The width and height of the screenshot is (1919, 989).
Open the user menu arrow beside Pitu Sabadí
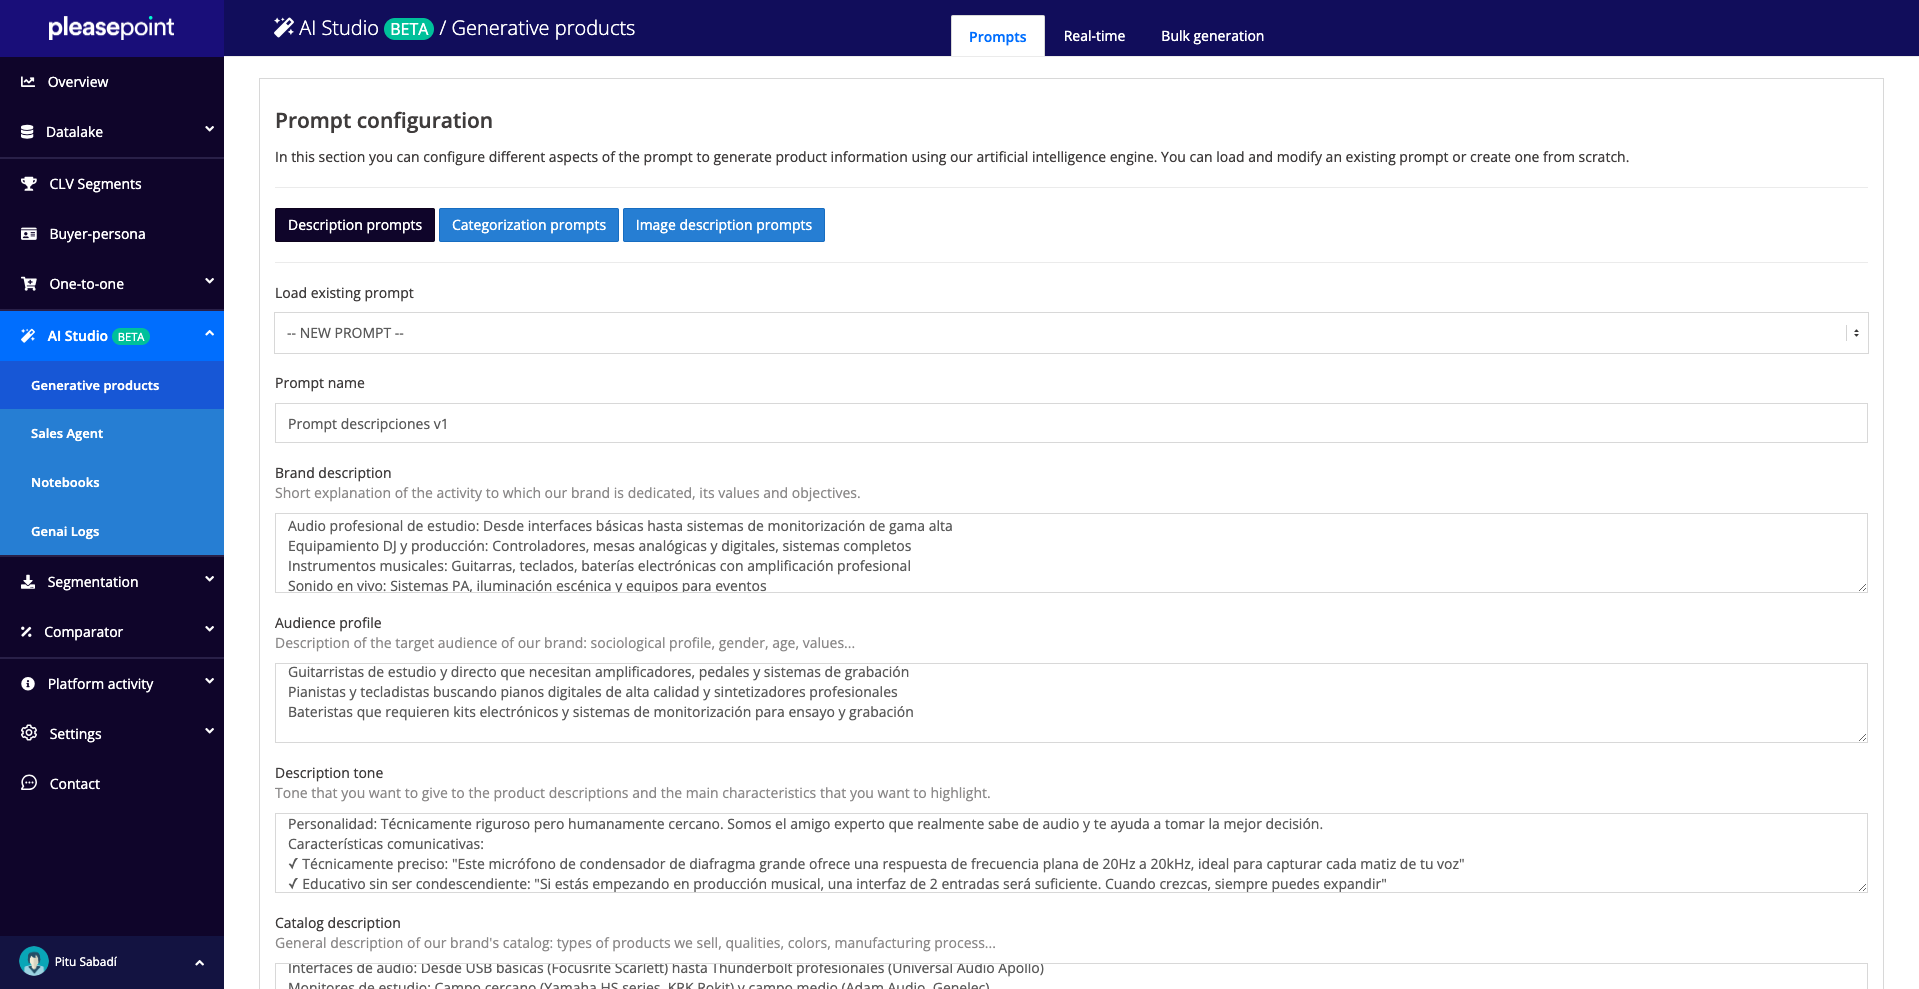point(199,962)
